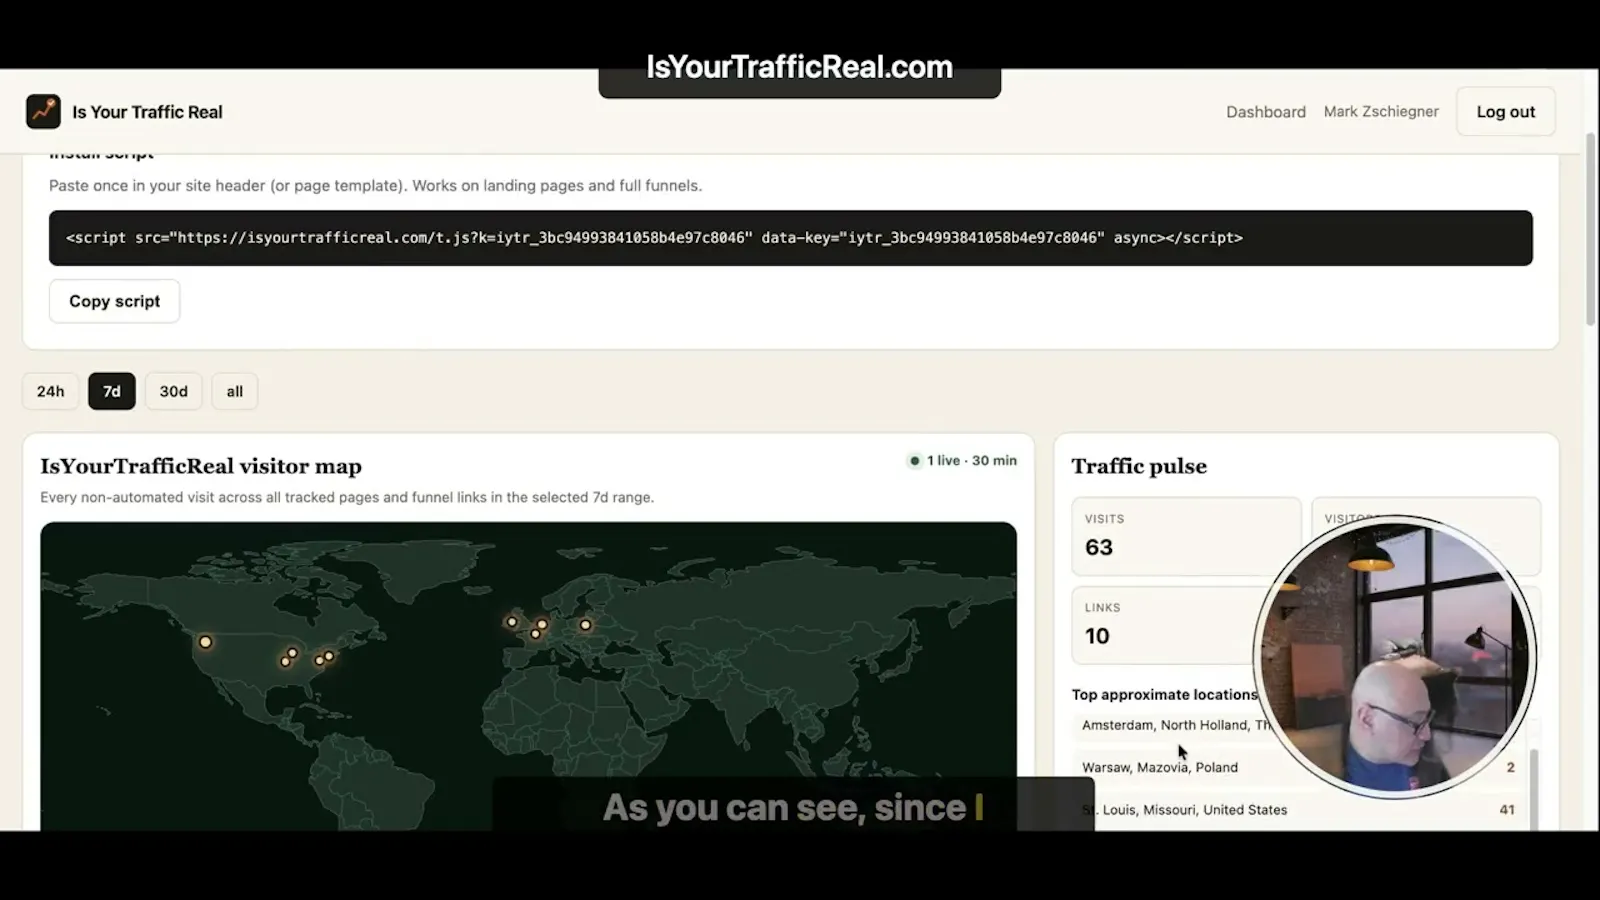Click the Is Your Traffic Real brand text
Viewport: 1600px width, 900px height.
[x=147, y=112]
